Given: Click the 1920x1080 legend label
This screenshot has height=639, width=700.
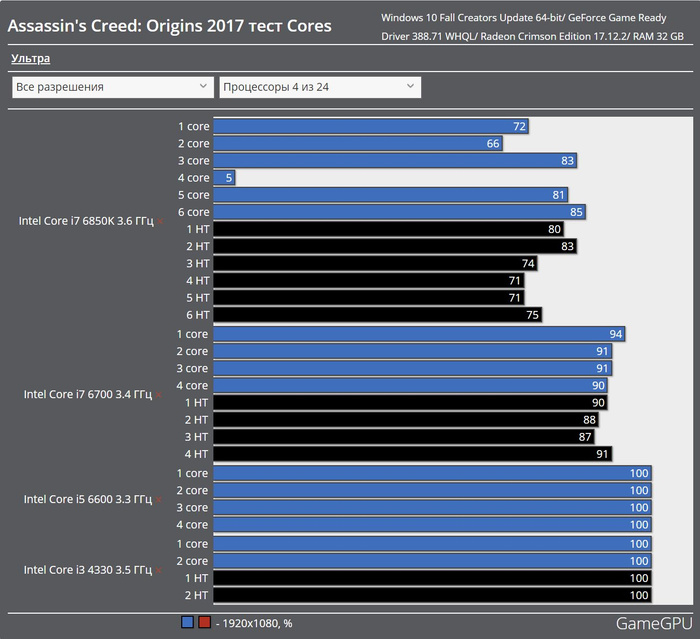Looking at the screenshot, I should click(x=255, y=622).
